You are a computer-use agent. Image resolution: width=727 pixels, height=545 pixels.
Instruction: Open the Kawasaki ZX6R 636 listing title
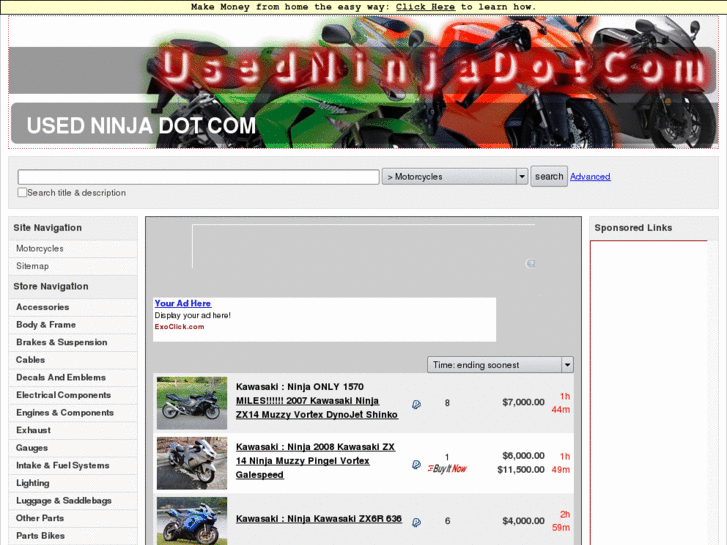[x=319, y=519]
